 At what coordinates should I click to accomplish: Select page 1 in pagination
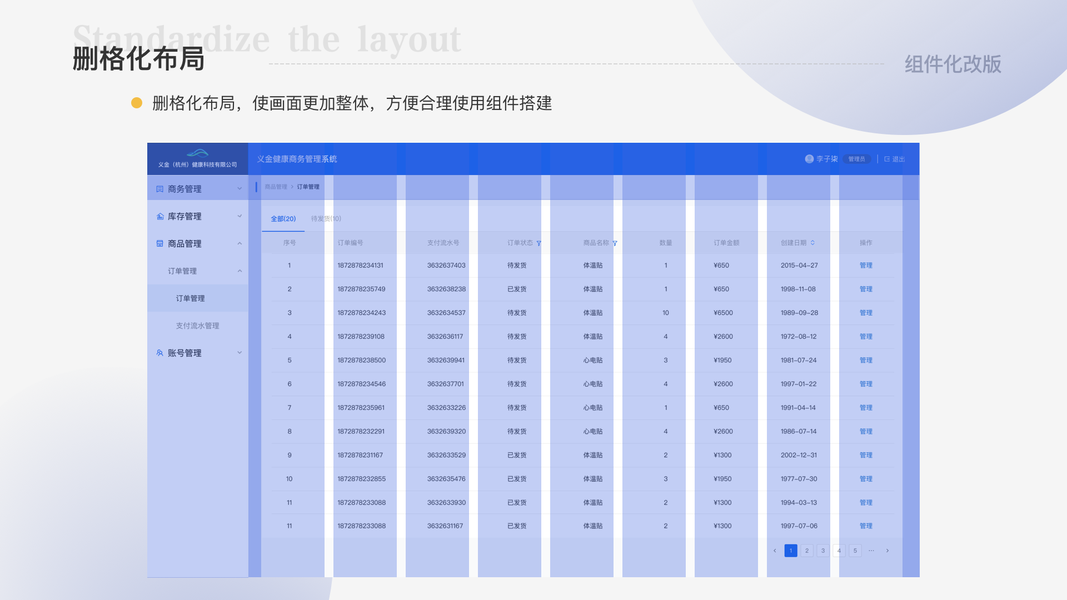[791, 551]
